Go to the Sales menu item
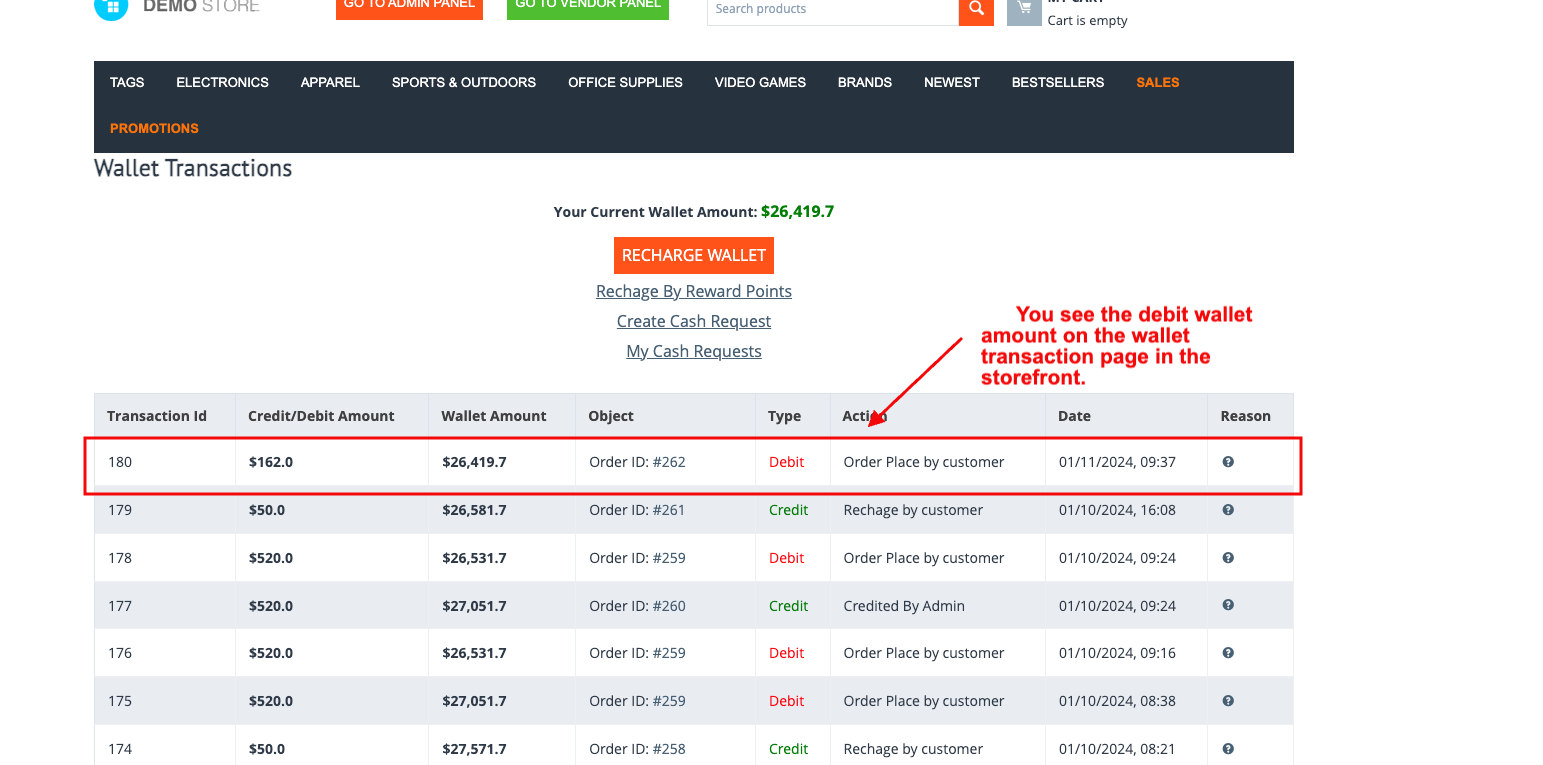The width and height of the screenshot is (1543, 765). (x=1157, y=83)
